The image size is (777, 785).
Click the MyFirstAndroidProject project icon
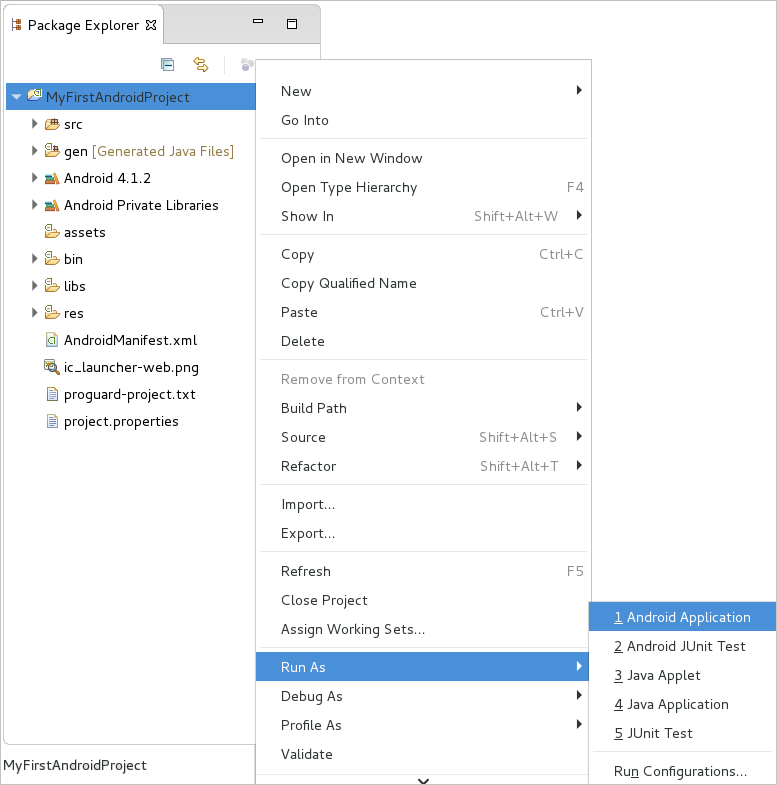(35, 95)
